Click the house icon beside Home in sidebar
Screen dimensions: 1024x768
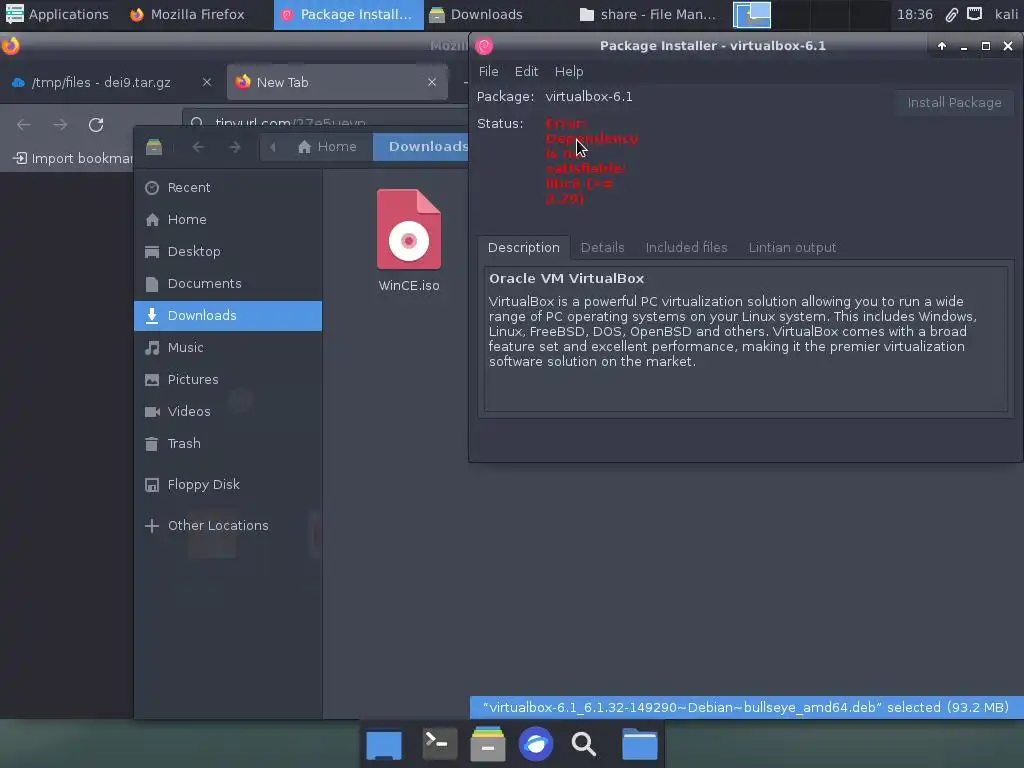pyautogui.click(x=152, y=219)
